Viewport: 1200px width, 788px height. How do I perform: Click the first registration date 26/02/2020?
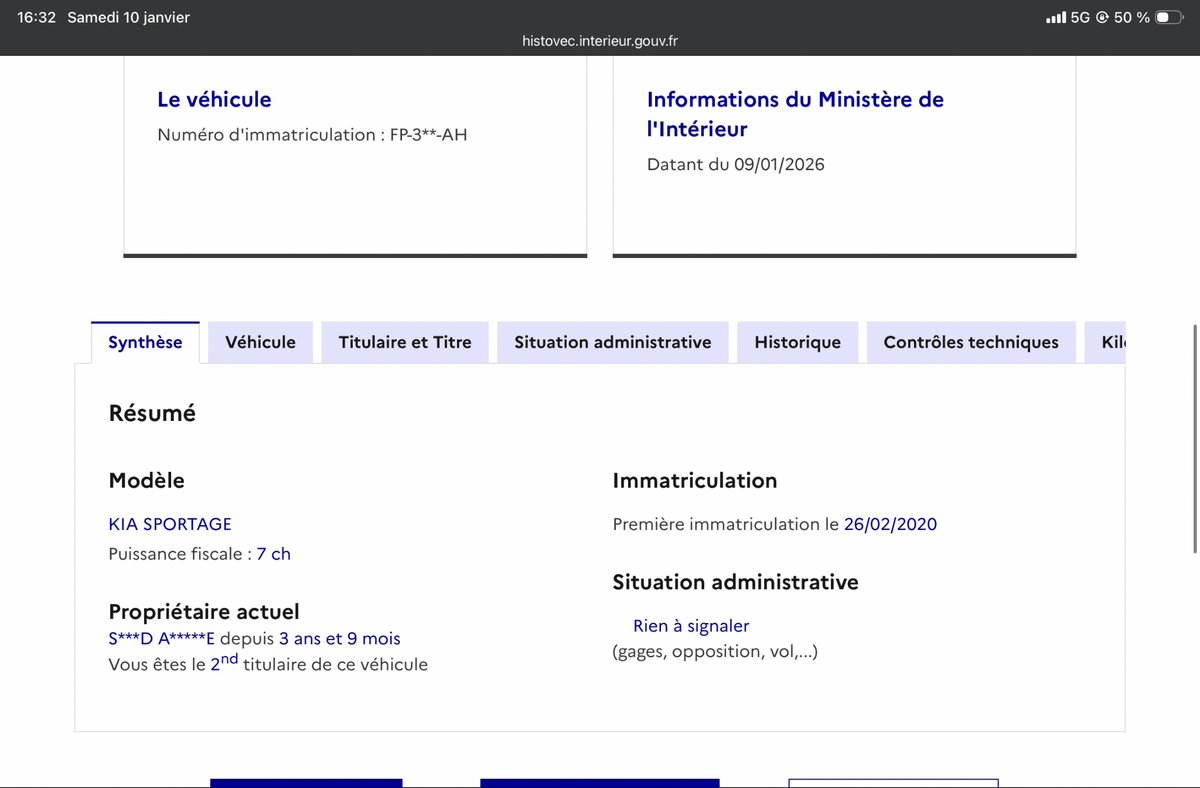click(890, 524)
